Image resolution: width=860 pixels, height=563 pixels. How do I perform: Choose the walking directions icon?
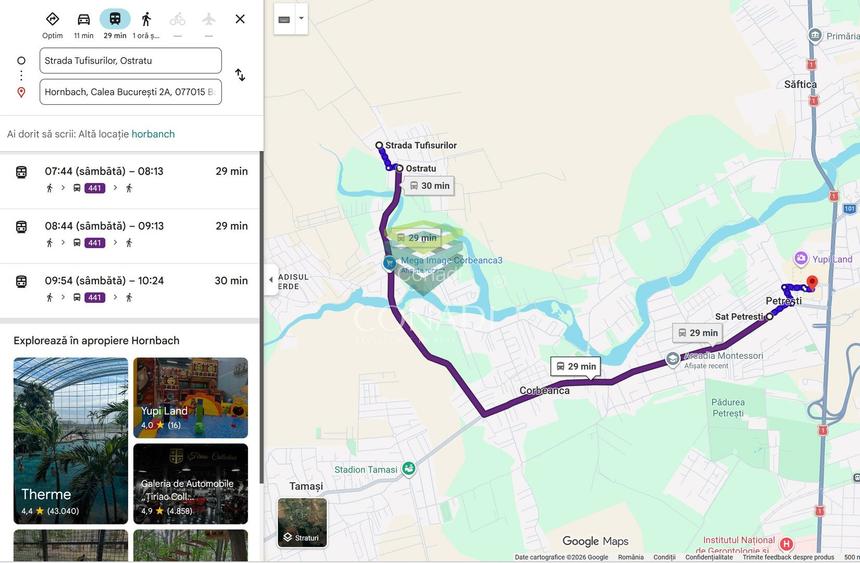coord(146,20)
